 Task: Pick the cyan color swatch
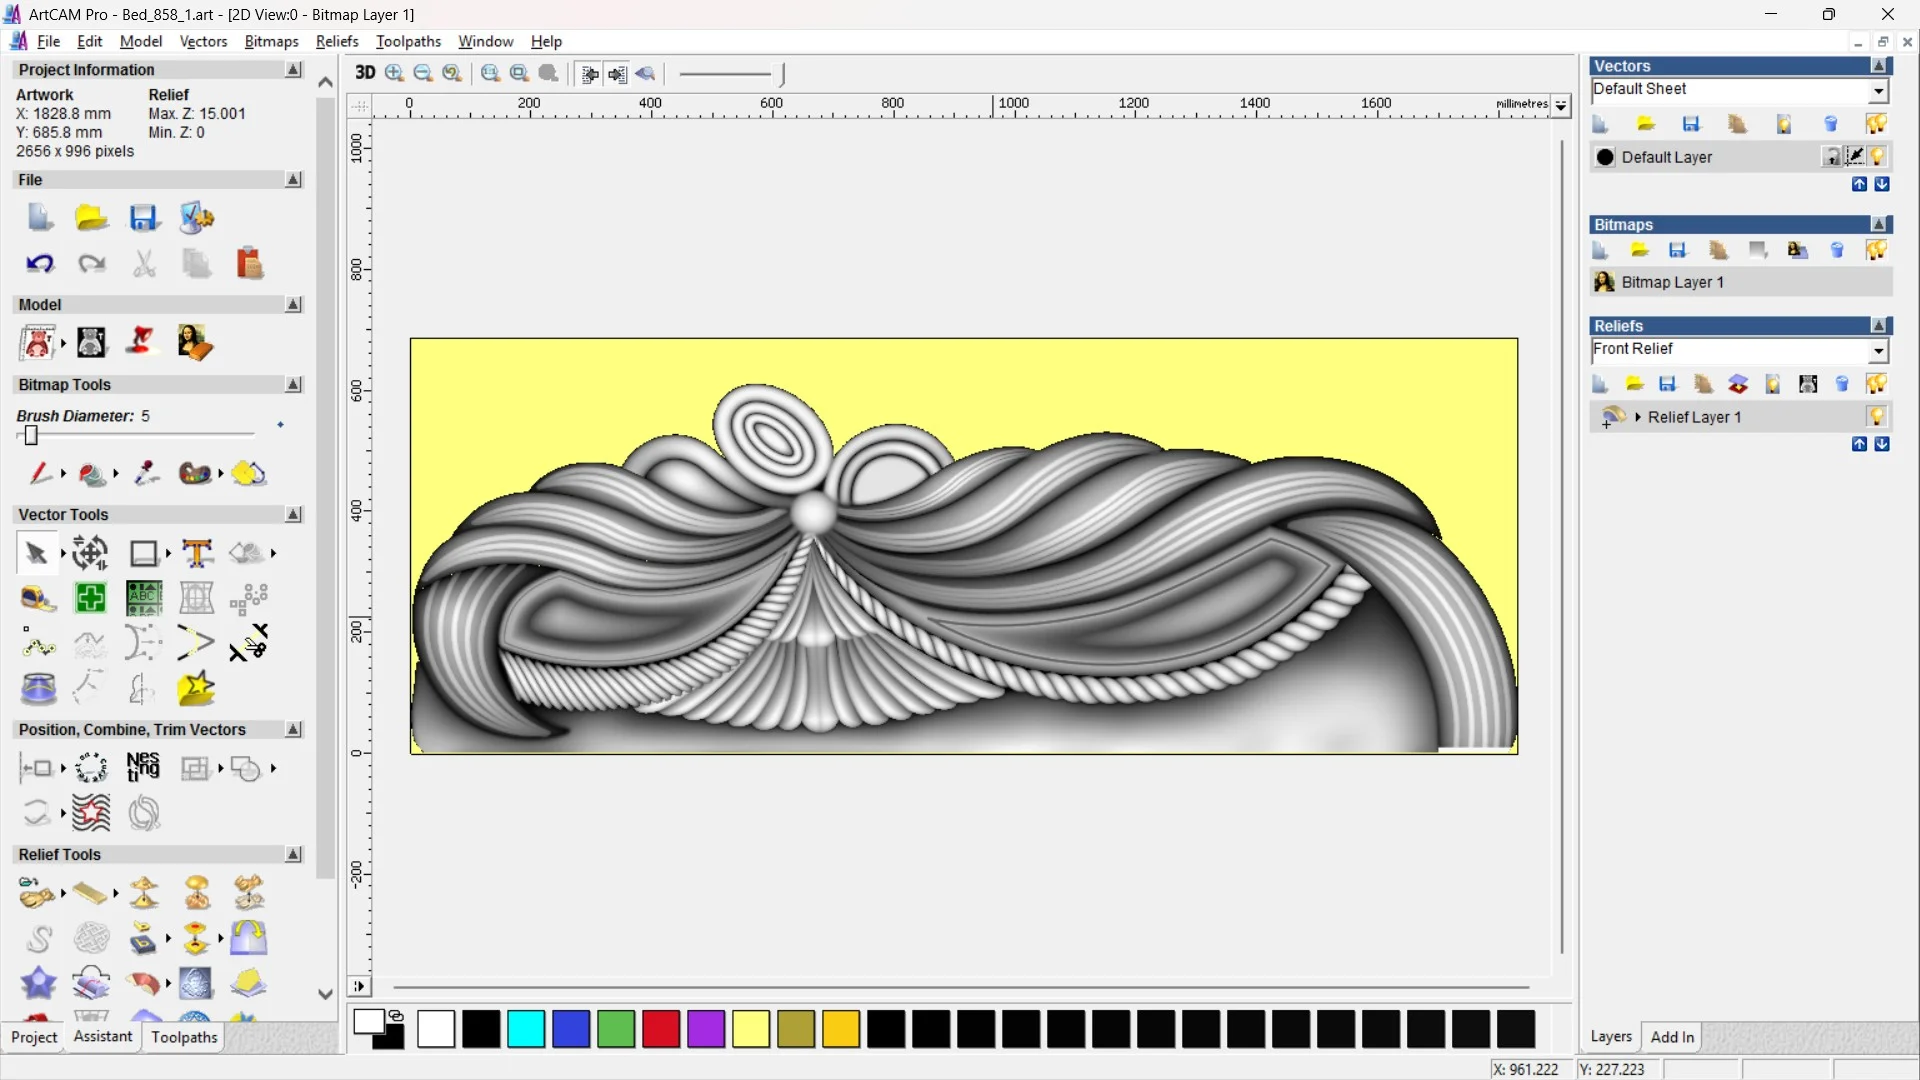(526, 1029)
